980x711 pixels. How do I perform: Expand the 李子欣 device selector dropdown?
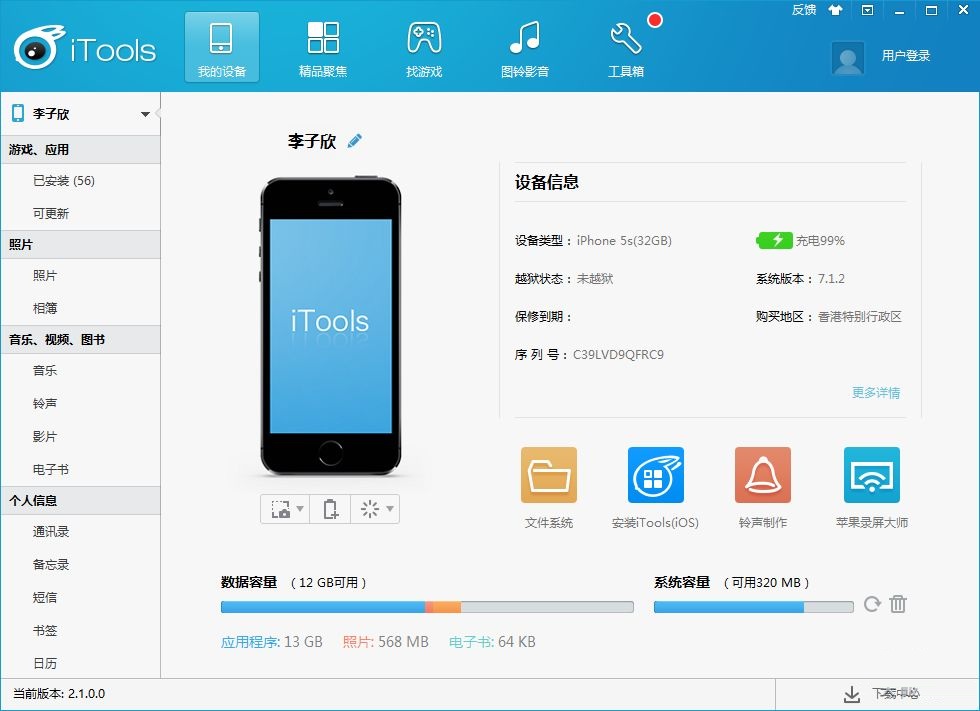coord(145,114)
